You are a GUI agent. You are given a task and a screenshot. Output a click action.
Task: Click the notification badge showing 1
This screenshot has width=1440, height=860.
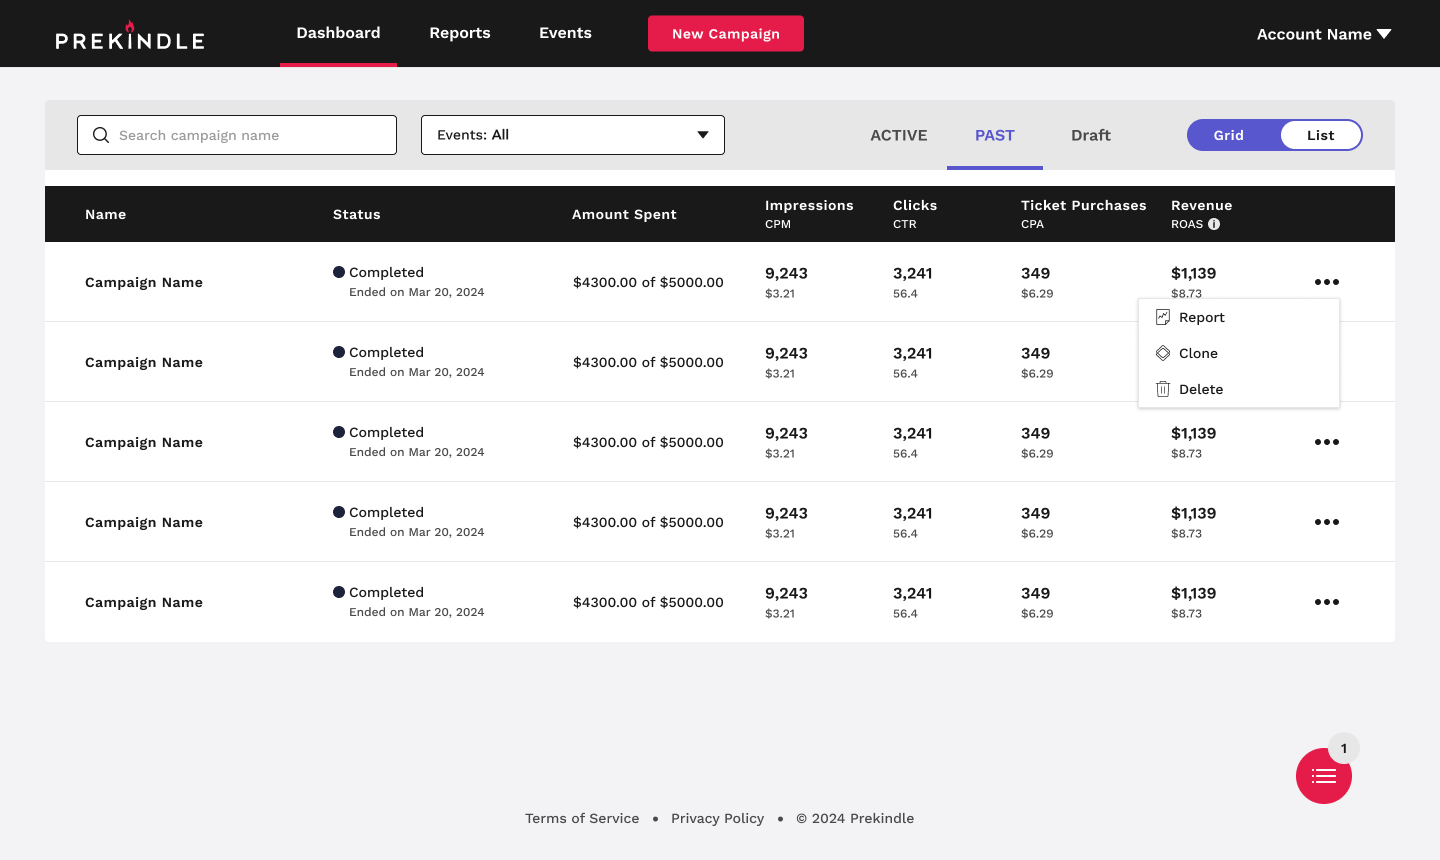[x=1343, y=747]
